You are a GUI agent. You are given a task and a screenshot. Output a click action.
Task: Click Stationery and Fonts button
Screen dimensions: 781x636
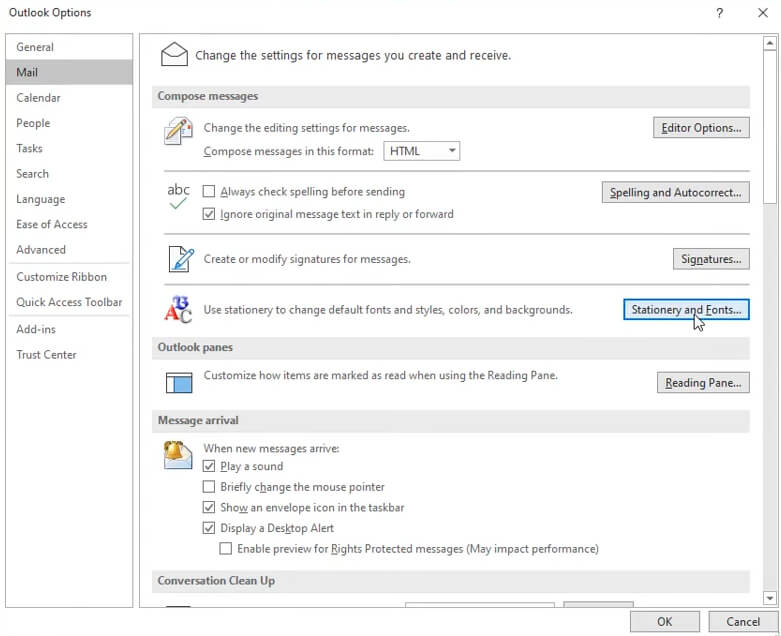(x=686, y=309)
